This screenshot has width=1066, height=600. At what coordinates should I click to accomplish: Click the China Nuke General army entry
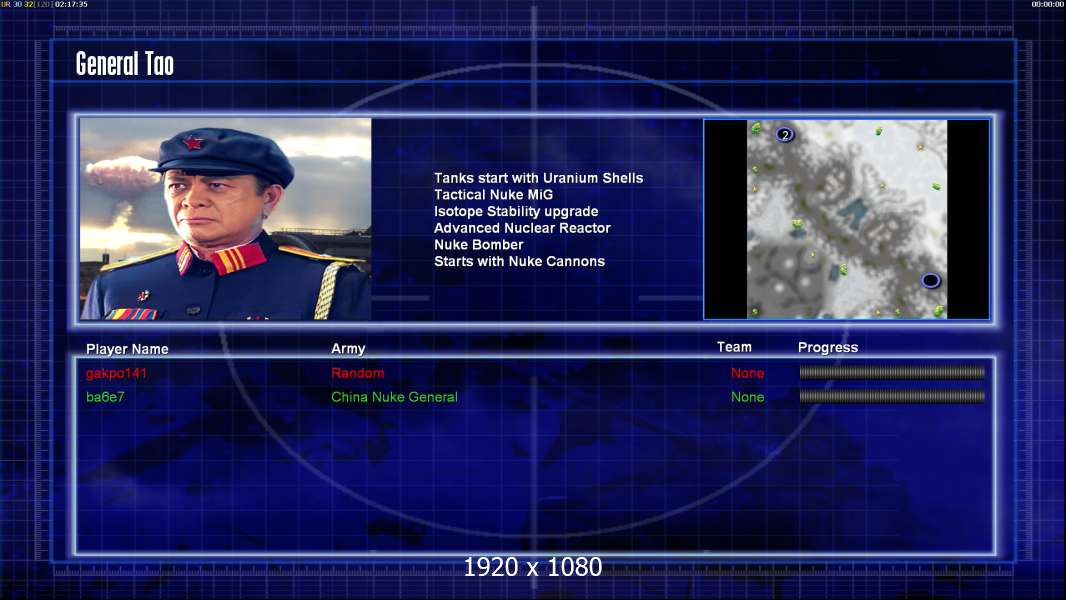[394, 397]
